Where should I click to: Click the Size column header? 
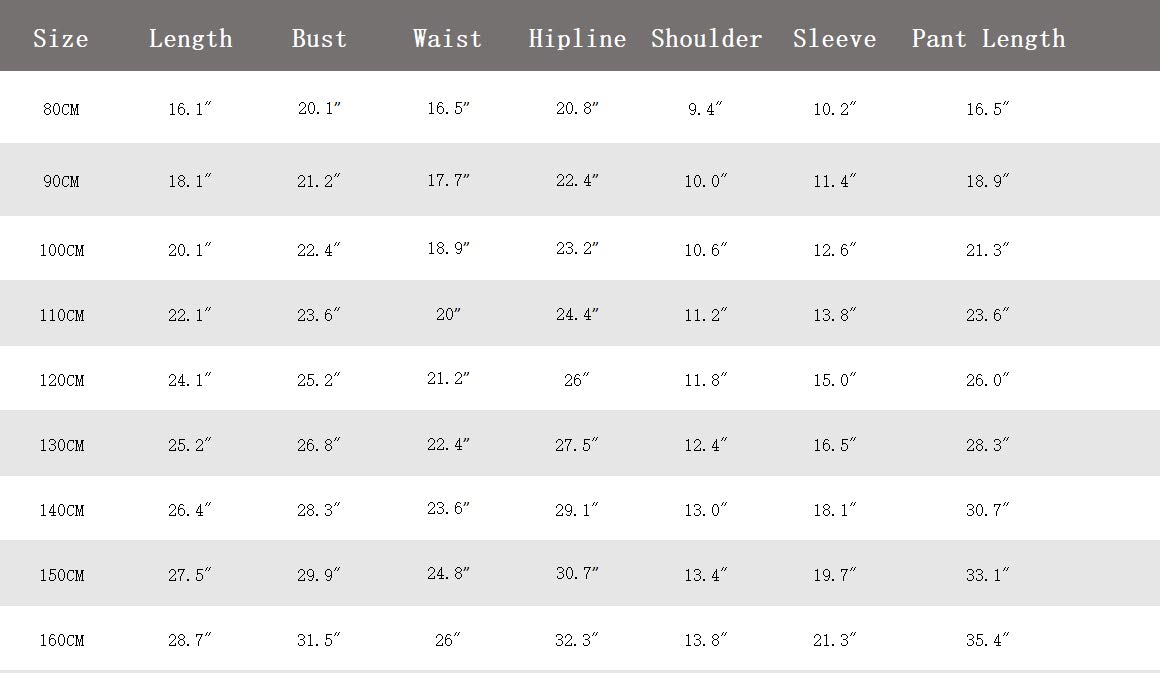[x=61, y=39]
